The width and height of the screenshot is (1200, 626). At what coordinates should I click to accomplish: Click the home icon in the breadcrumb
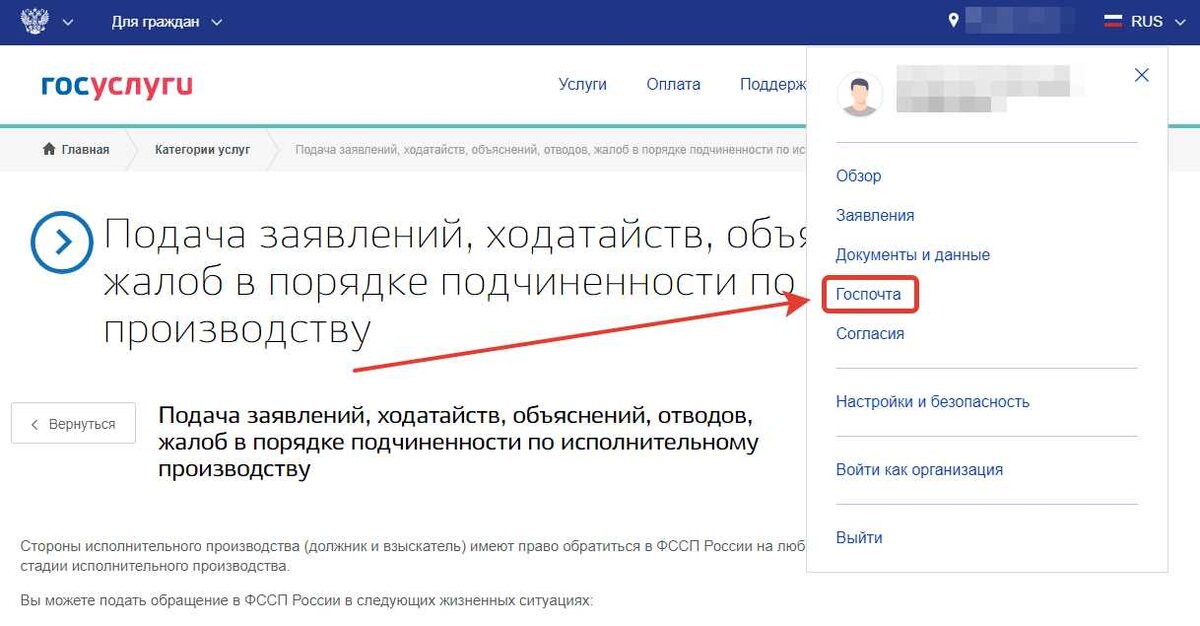(x=47, y=148)
